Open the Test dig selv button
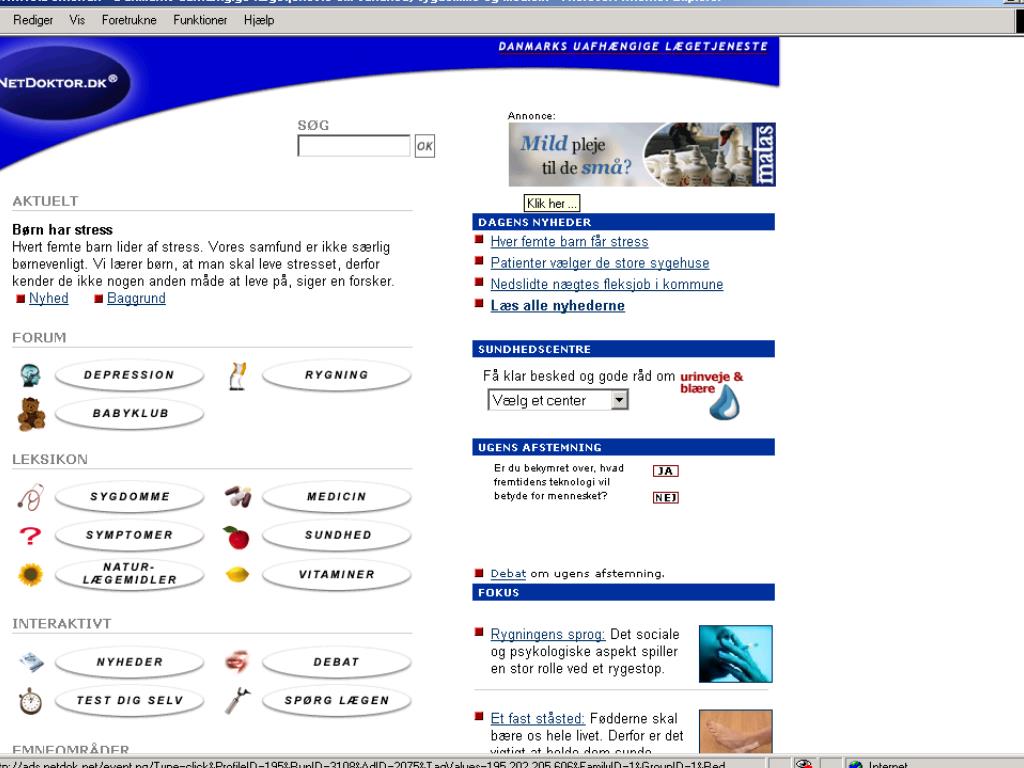 click(x=129, y=700)
